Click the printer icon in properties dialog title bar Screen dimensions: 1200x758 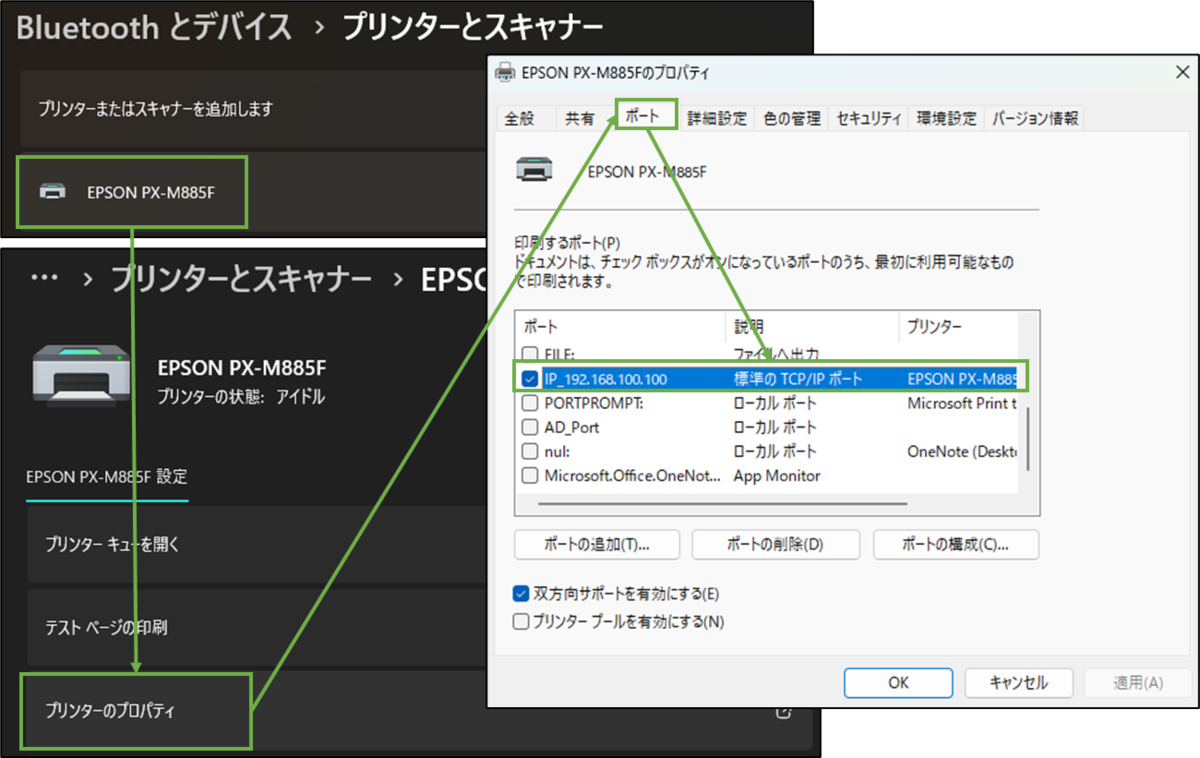[x=507, y=72]
